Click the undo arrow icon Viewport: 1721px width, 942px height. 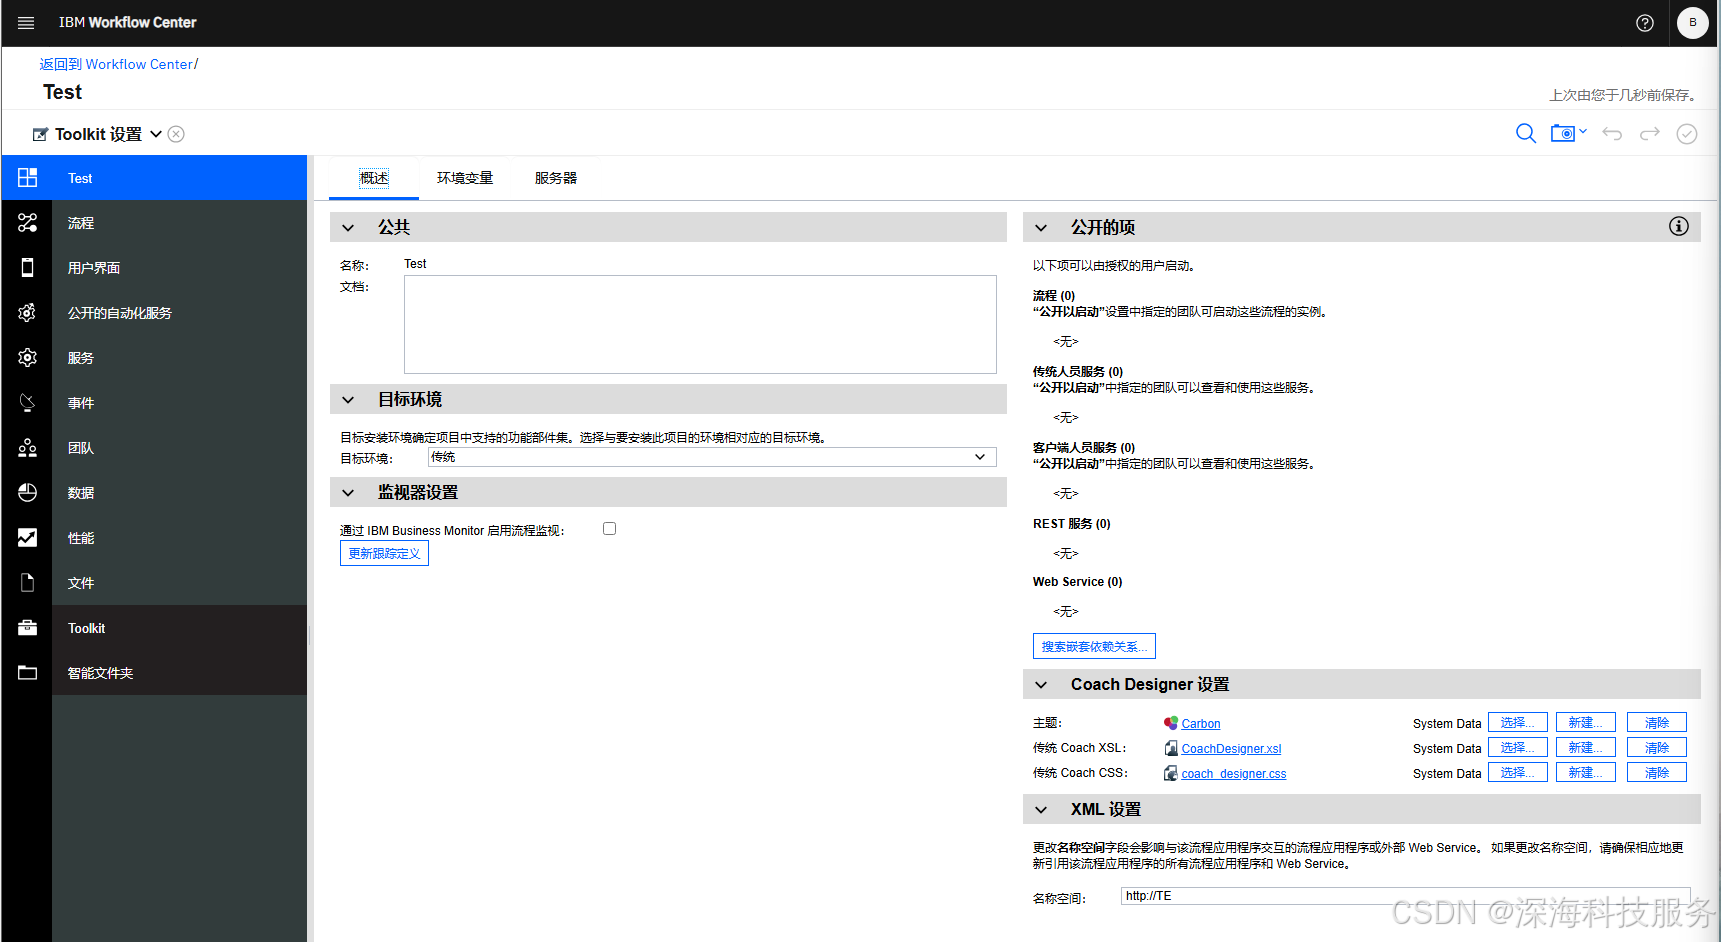1612,134
